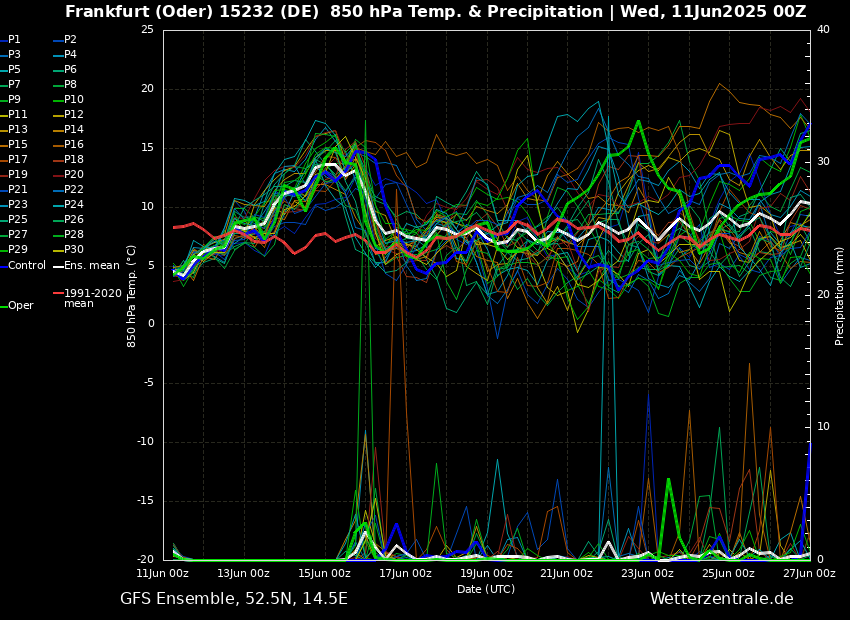The width and height of the screenshot is (850, 620).
Task: Select the 30 precipitation axis label
Action: click(x=823, y=162)
